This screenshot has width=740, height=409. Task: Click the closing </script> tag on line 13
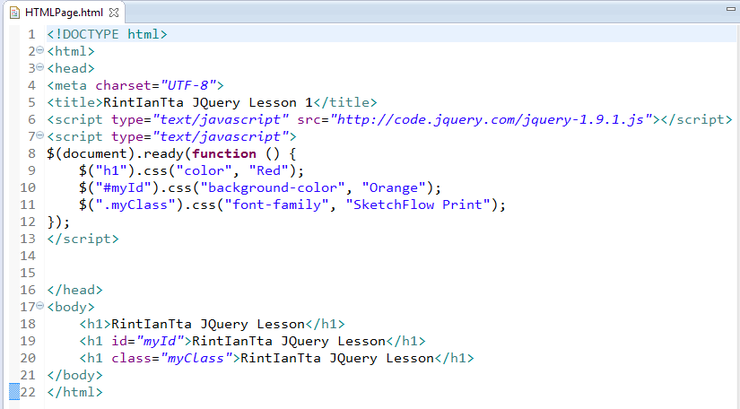point(83,239)
